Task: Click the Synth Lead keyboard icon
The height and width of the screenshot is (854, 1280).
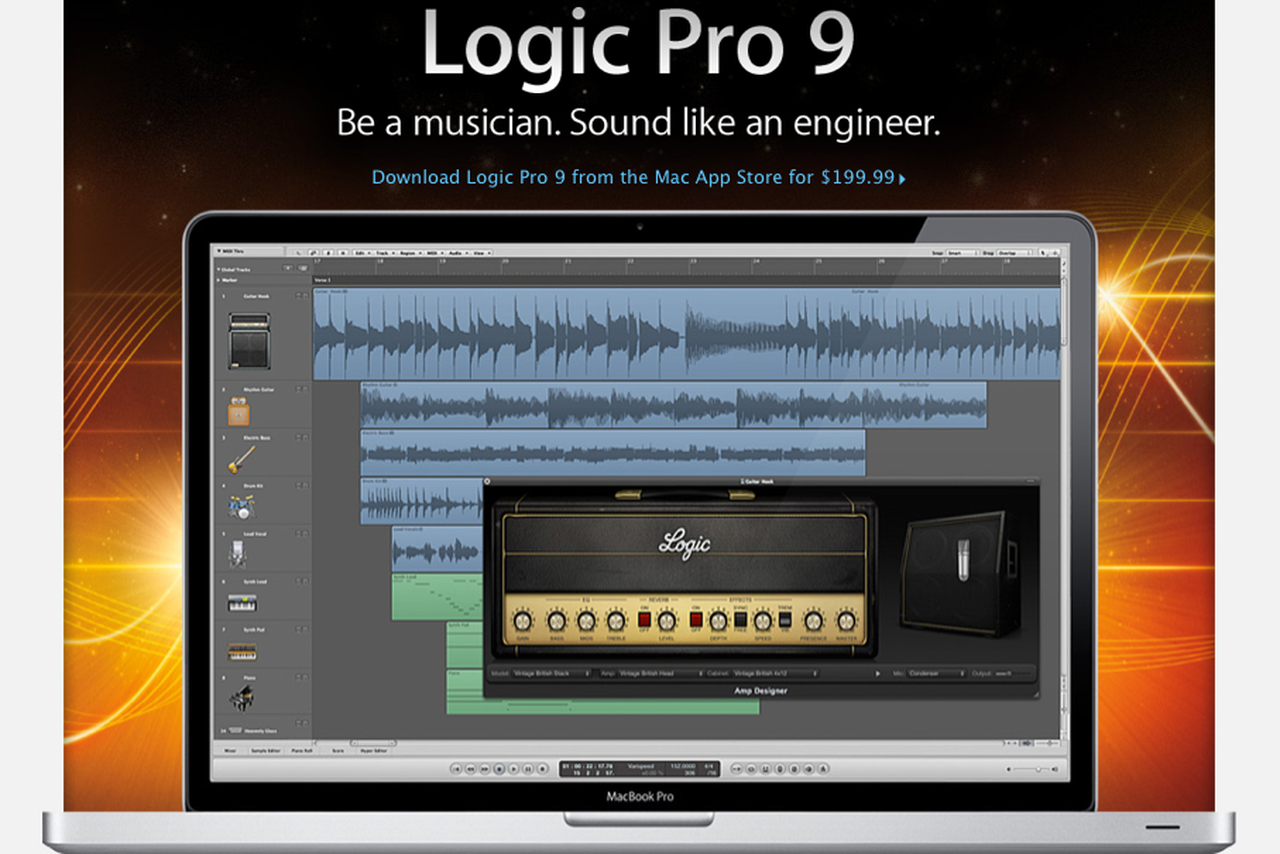Action: coord(242,603)
